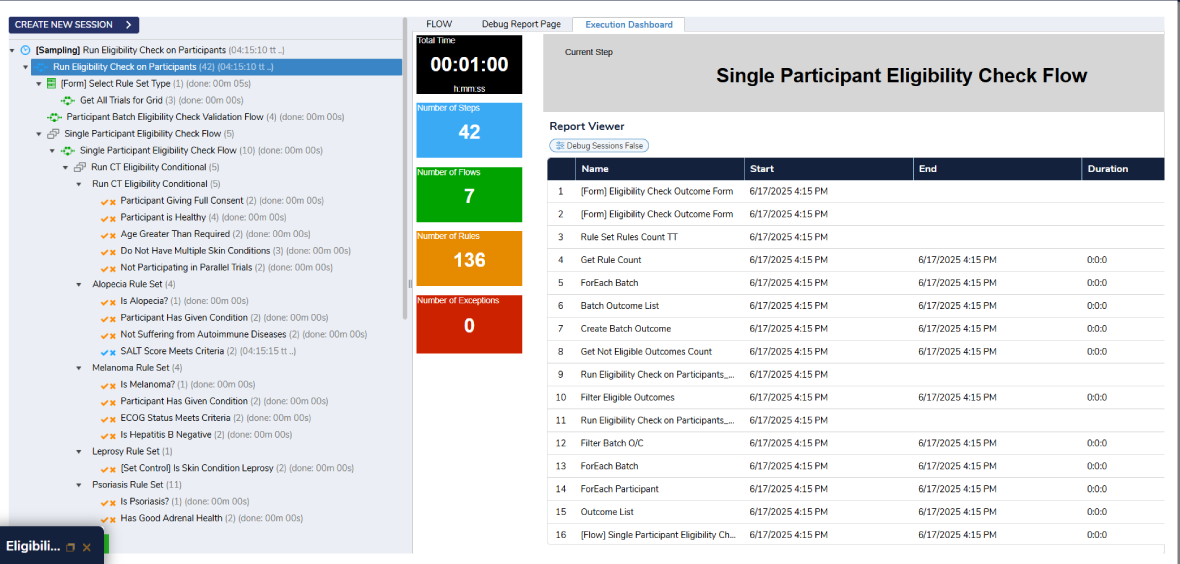This screenshot has width=1180, height=564.
Task: Collapse the Psoriasis Rule Set node
Action: point(80,485)
